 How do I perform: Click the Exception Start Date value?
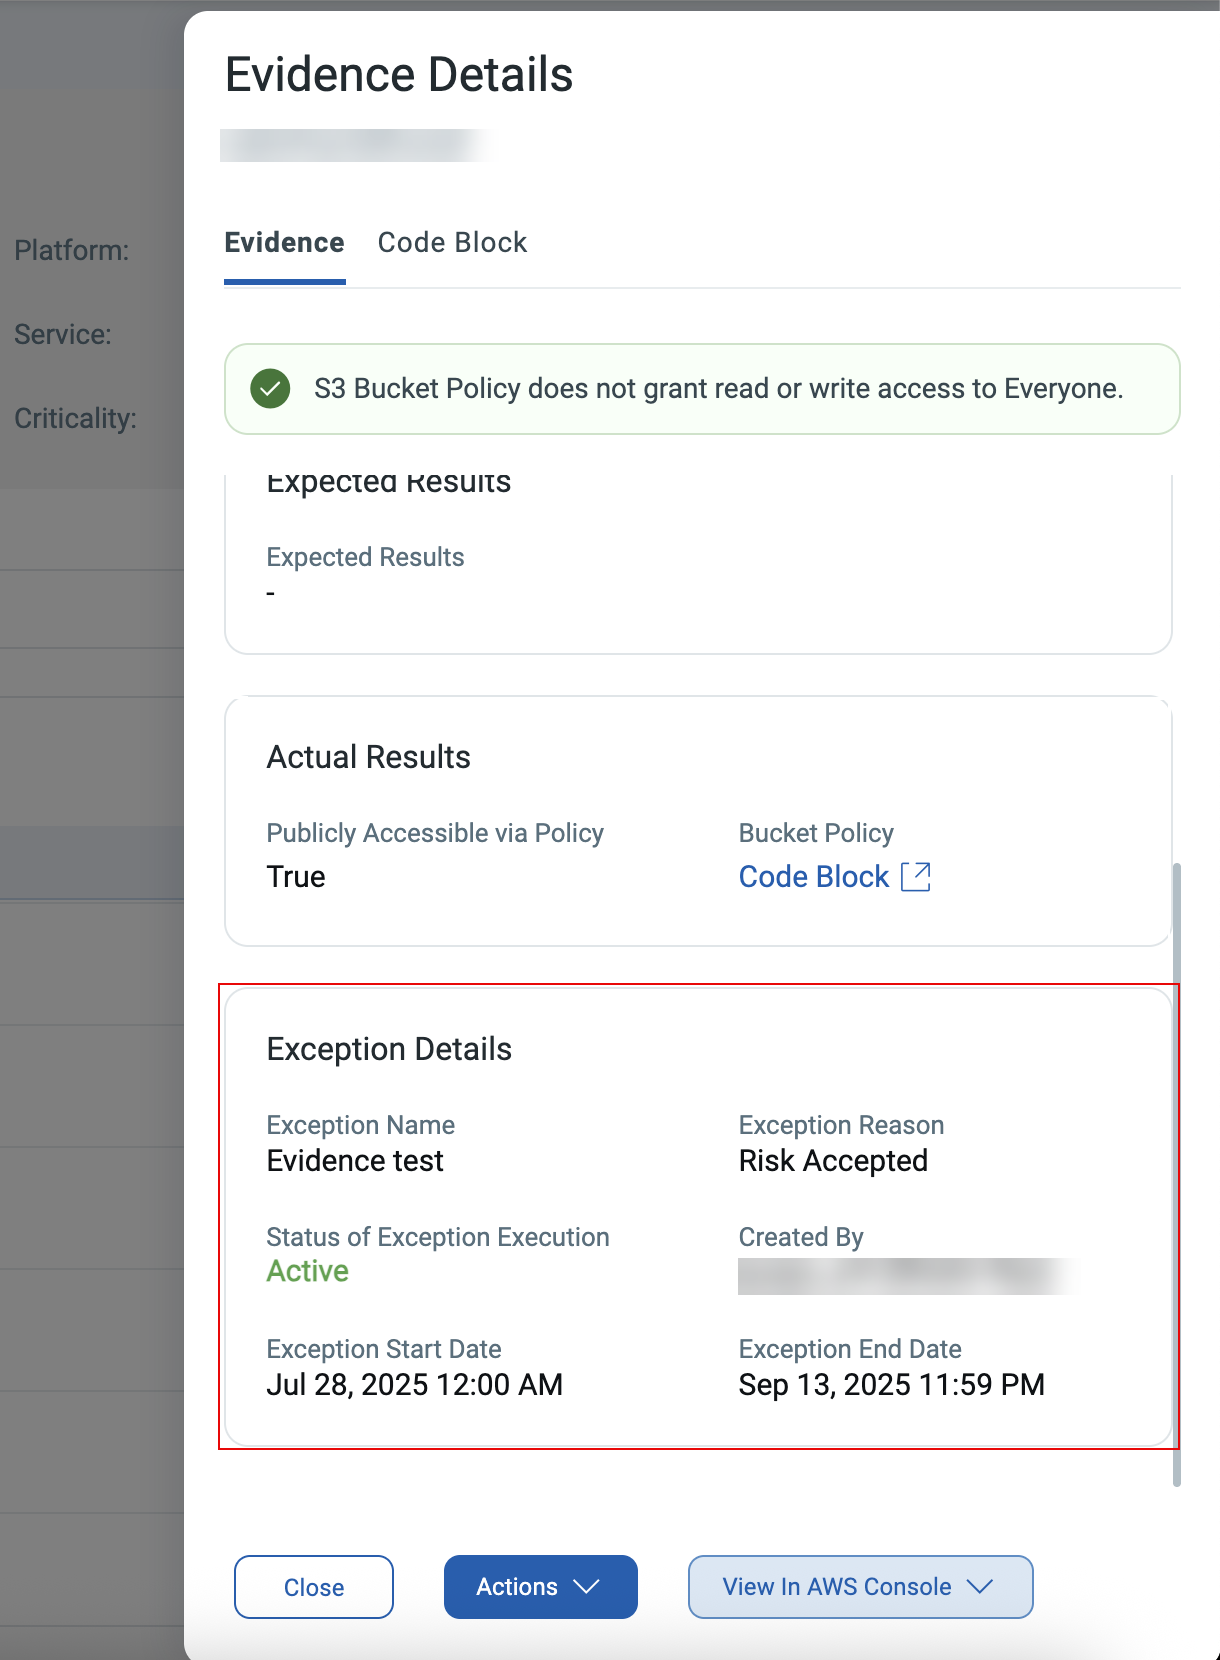click(x=414, y=1385)
